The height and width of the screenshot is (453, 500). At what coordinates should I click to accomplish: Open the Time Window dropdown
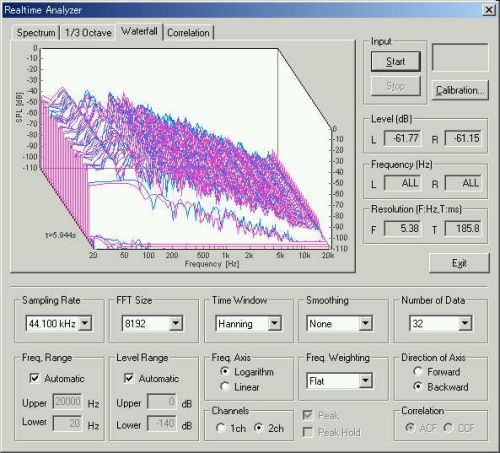click(274, 323)
